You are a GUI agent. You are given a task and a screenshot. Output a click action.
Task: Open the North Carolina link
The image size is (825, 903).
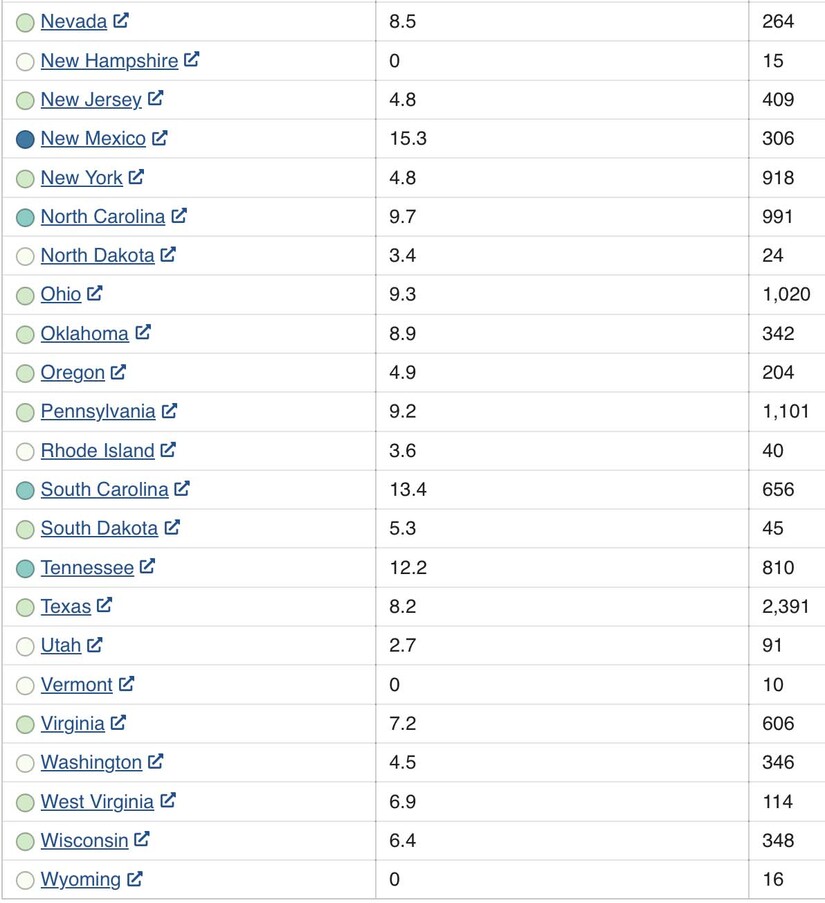tap(102, 216)
